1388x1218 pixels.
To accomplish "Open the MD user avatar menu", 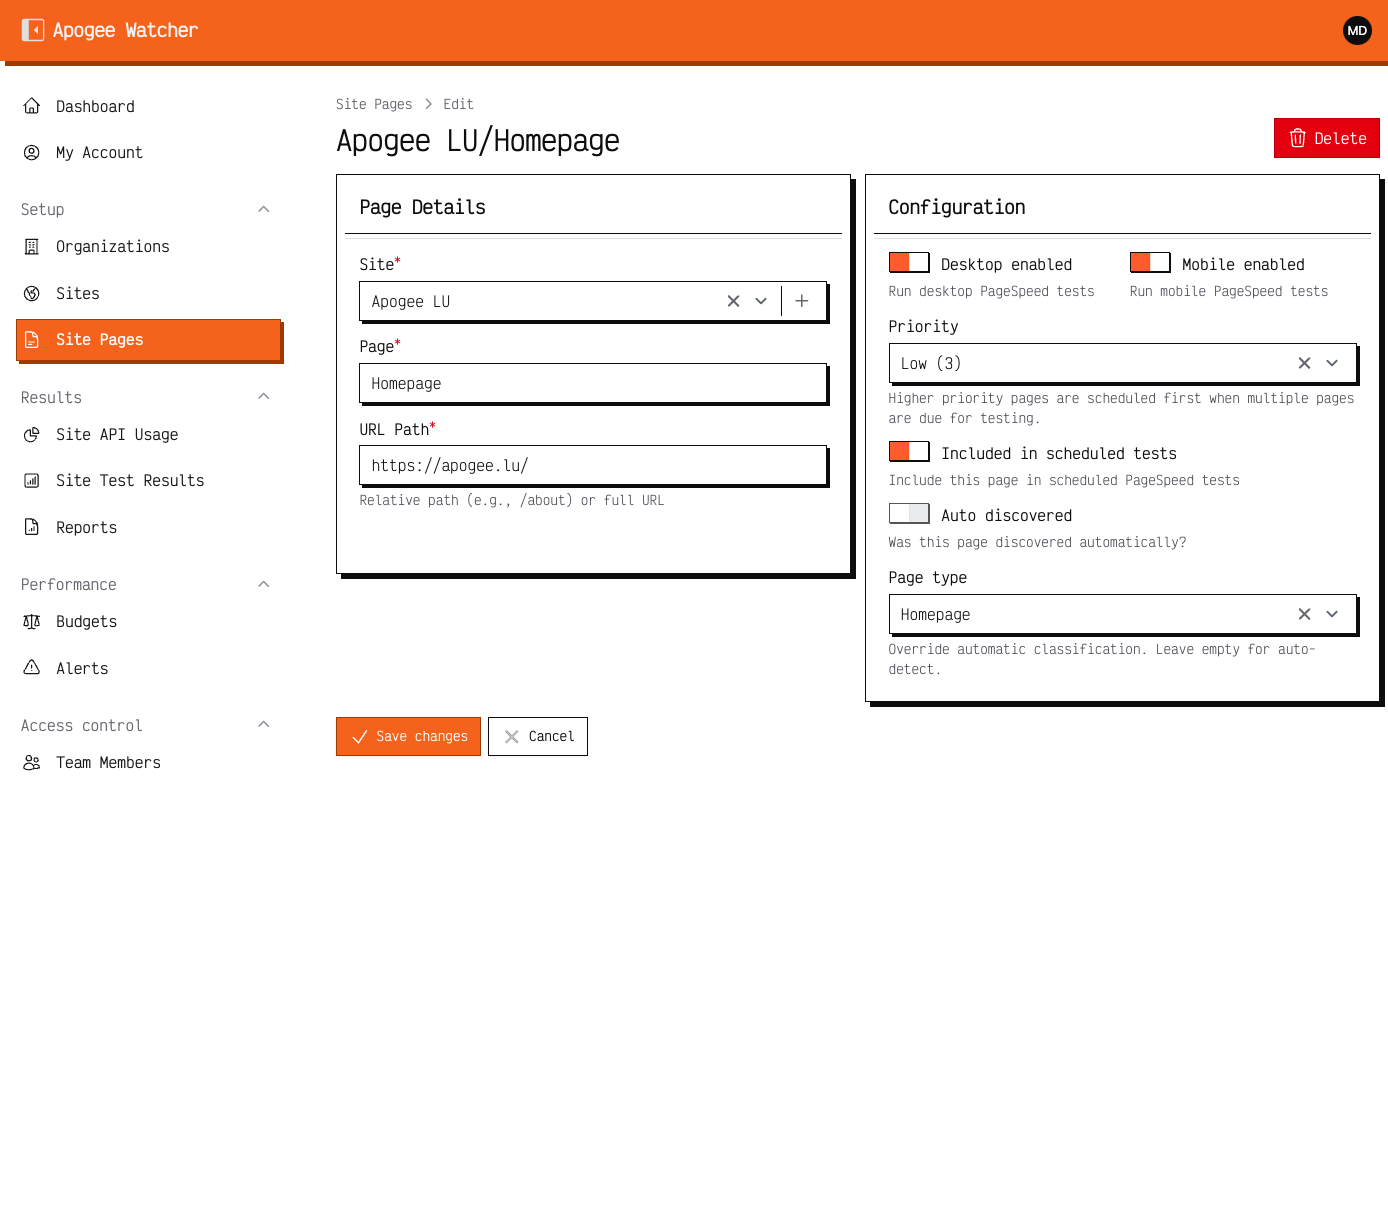I will point(1357,31).
